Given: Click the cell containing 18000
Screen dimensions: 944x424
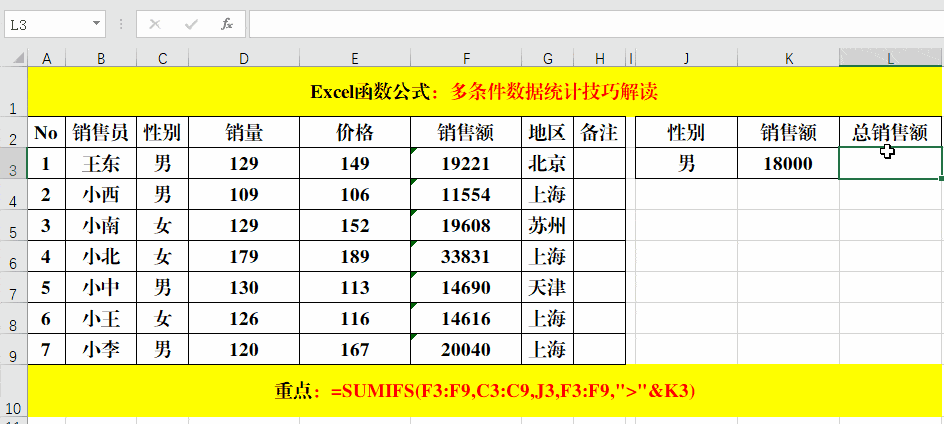Looking at the screenshot, I should [788, 163].
